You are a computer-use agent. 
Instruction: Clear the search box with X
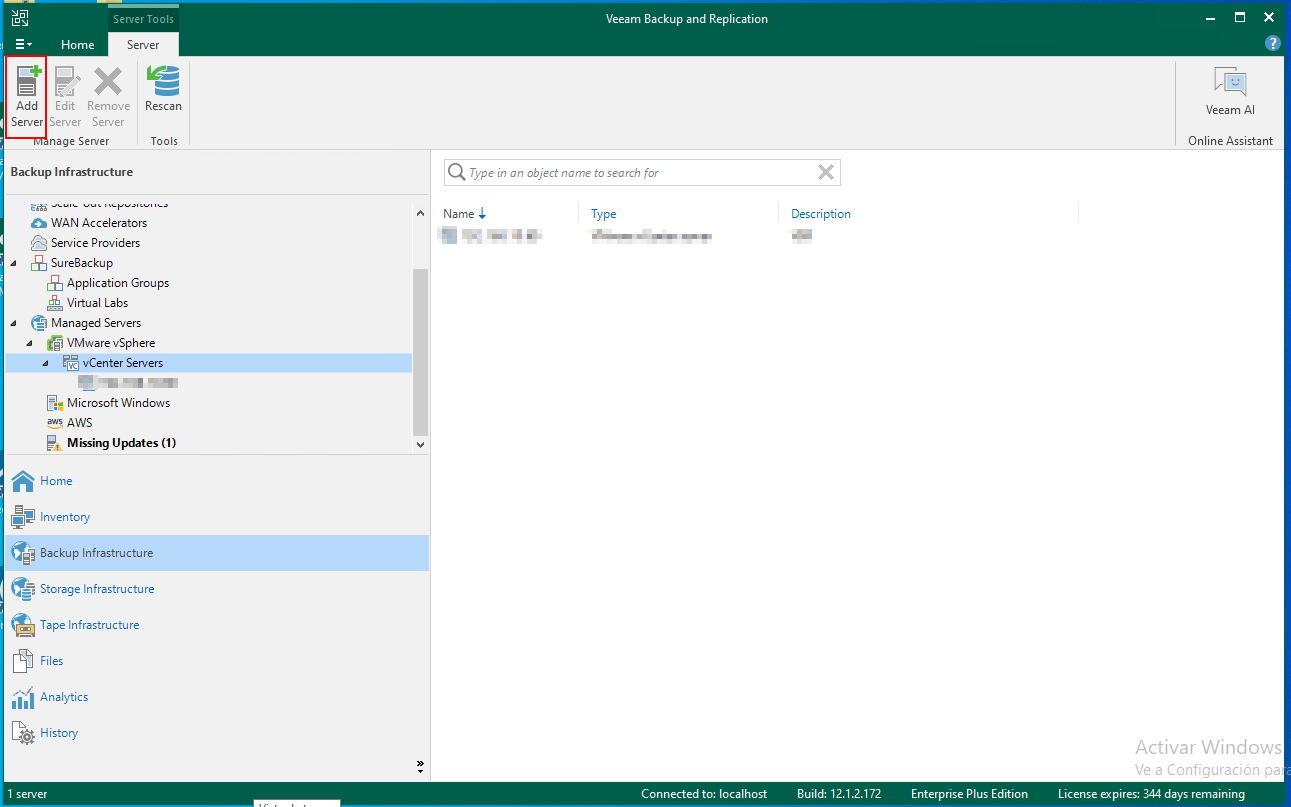point(826,172)
